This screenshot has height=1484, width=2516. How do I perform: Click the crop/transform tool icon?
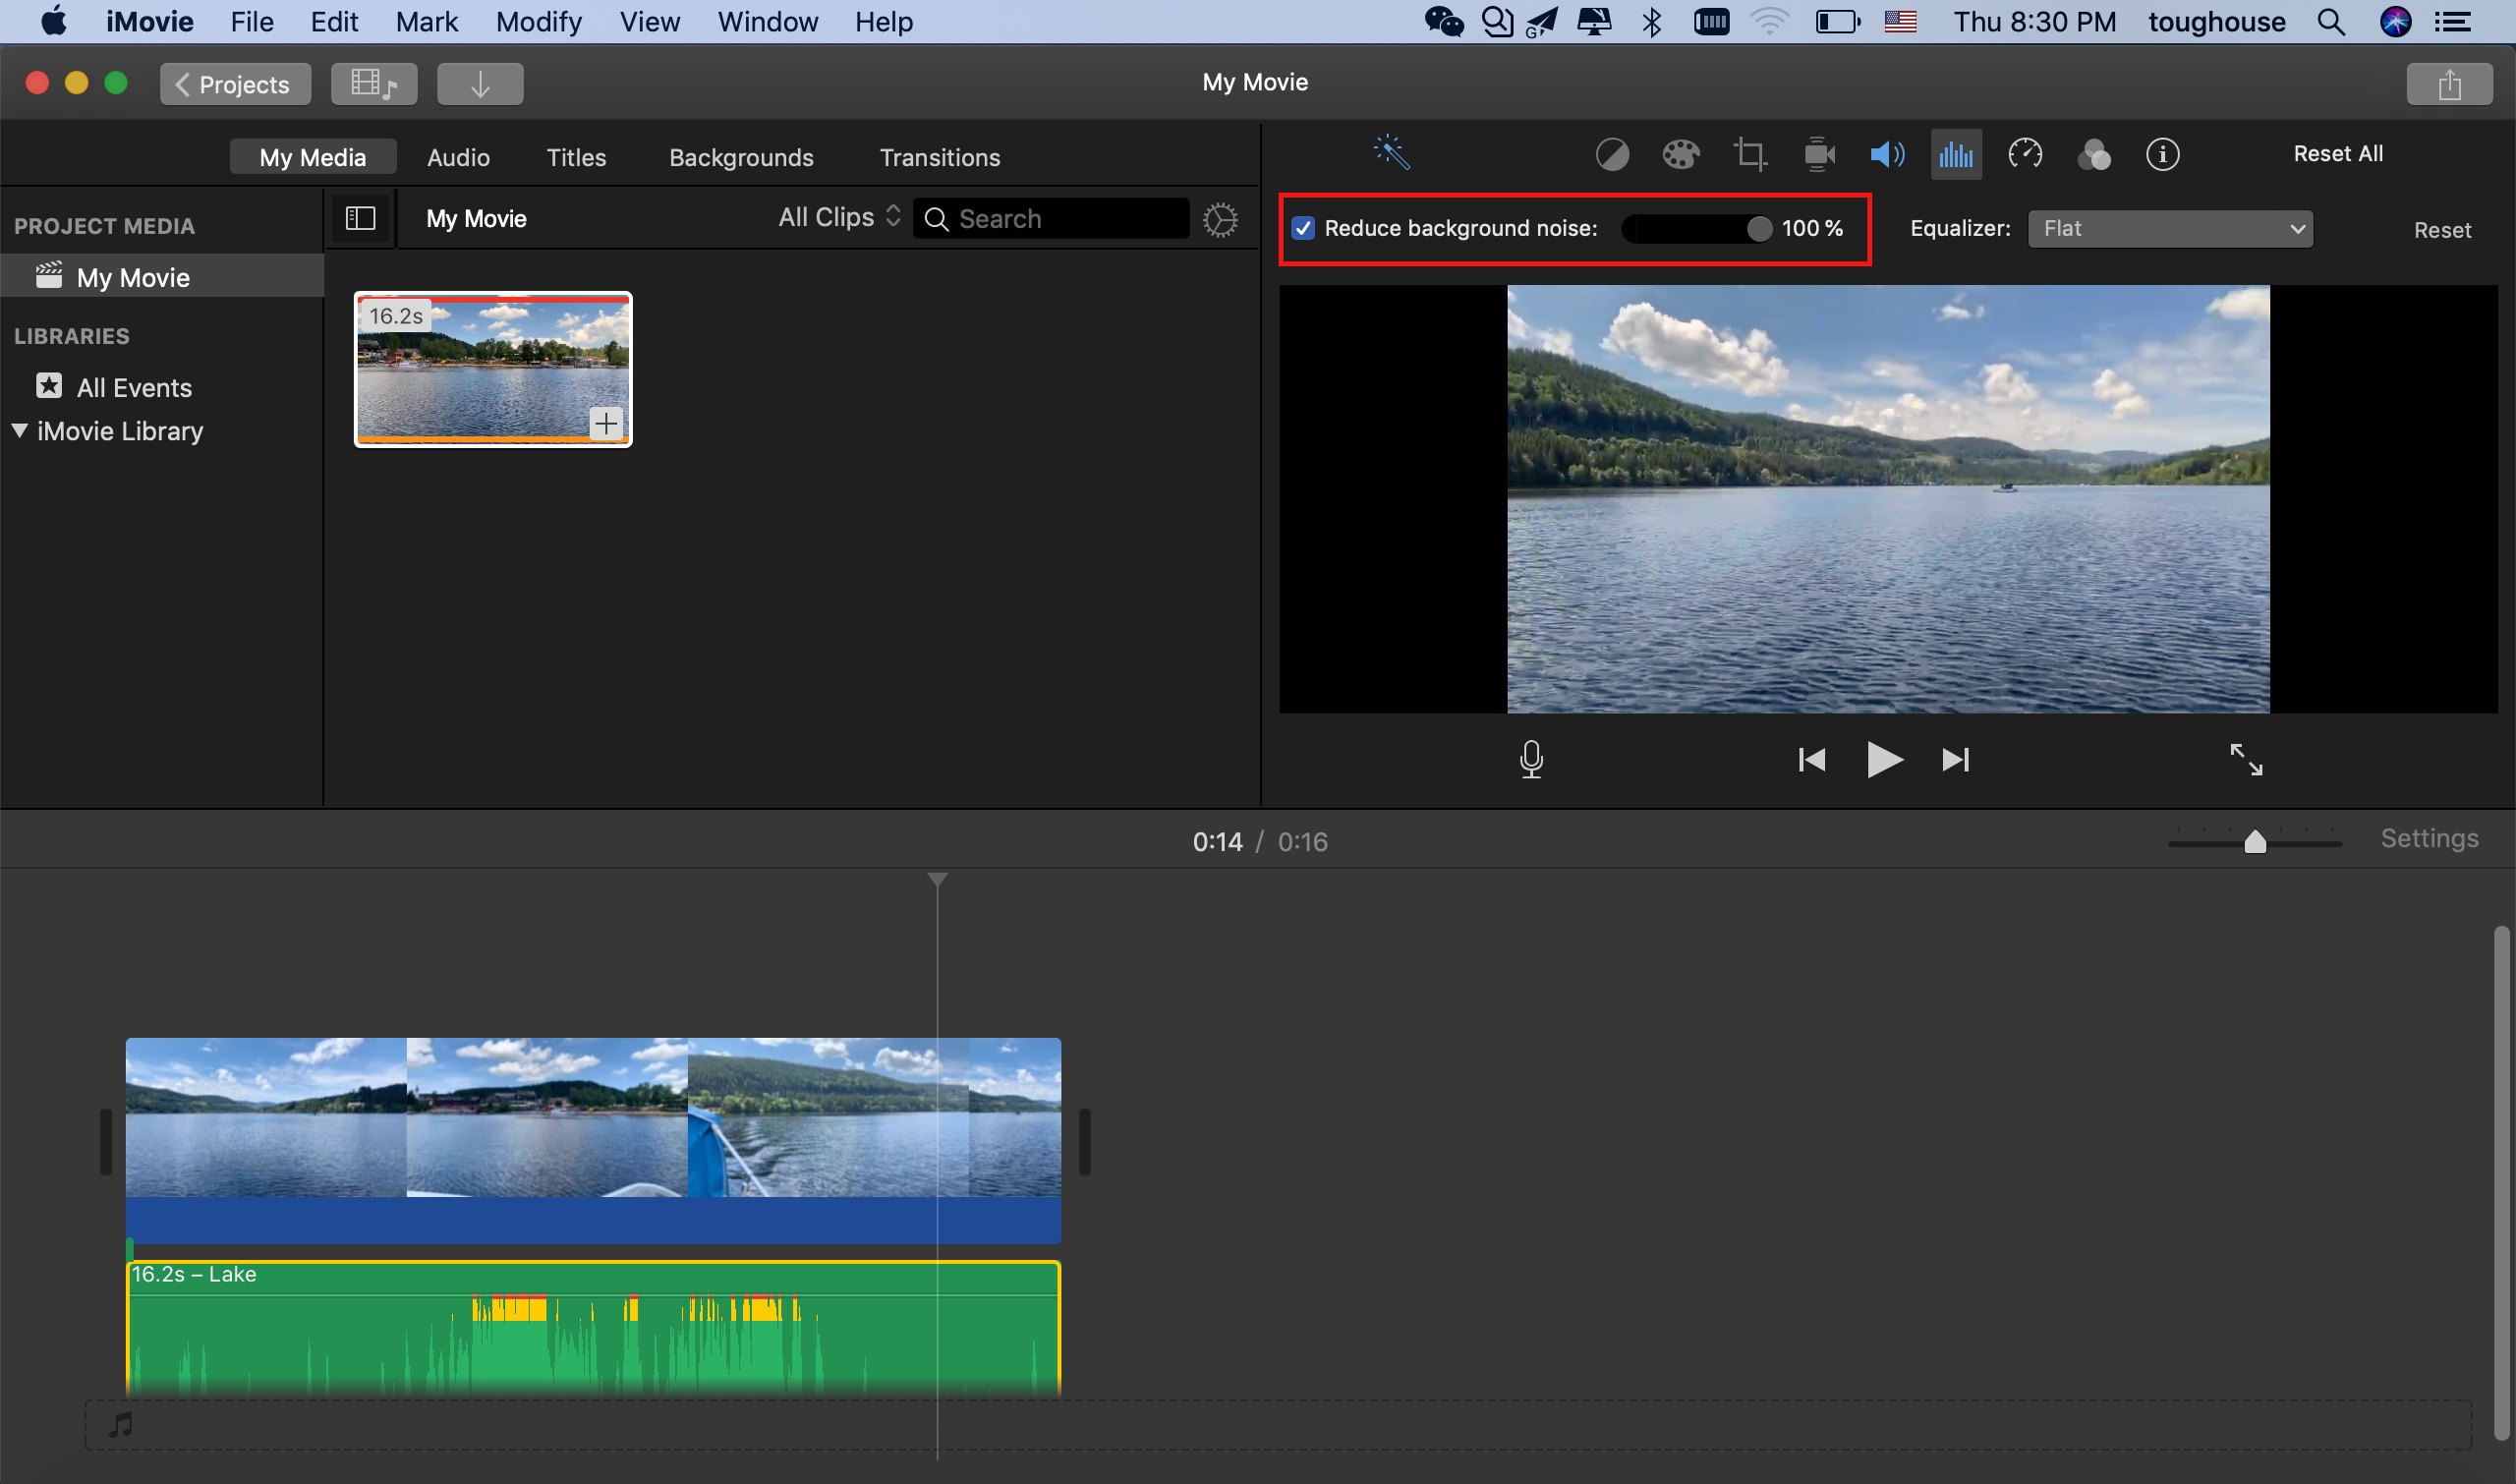[1749, 153]
